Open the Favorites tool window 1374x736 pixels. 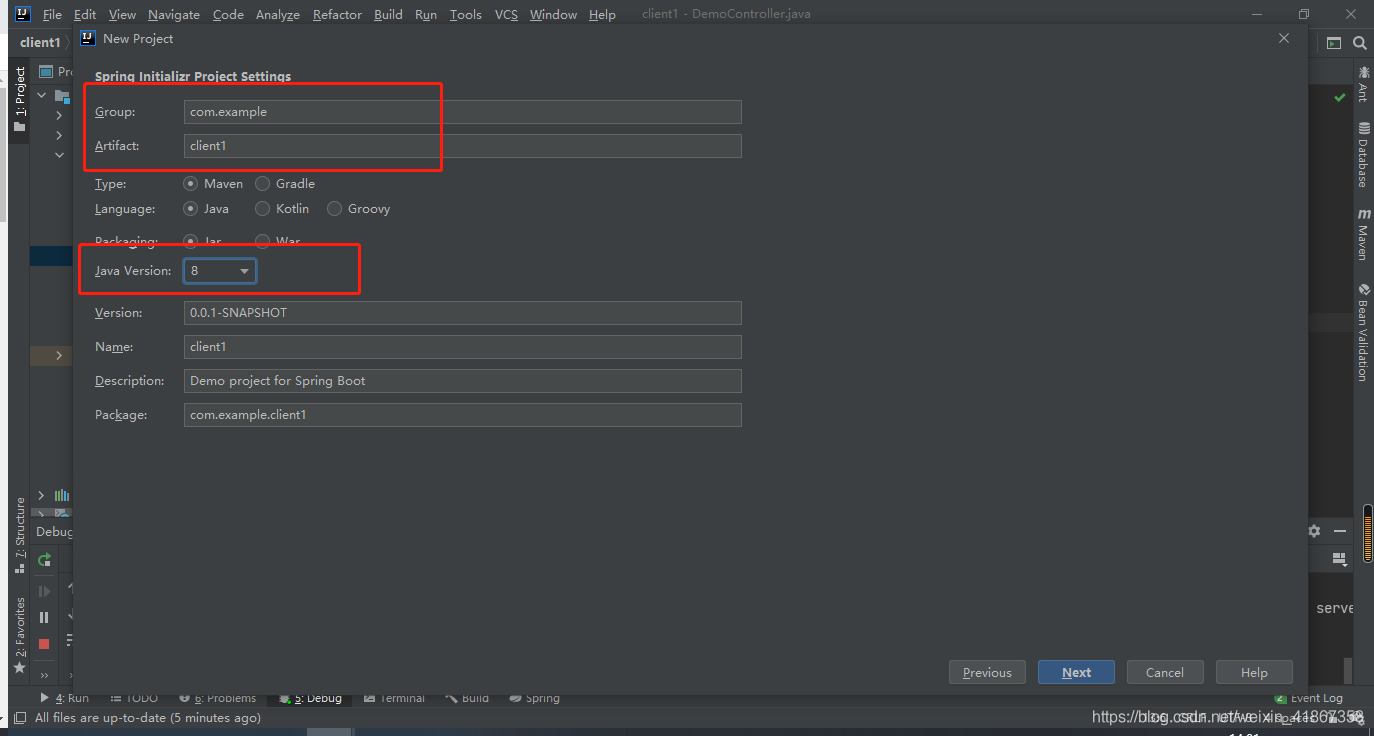20,635
